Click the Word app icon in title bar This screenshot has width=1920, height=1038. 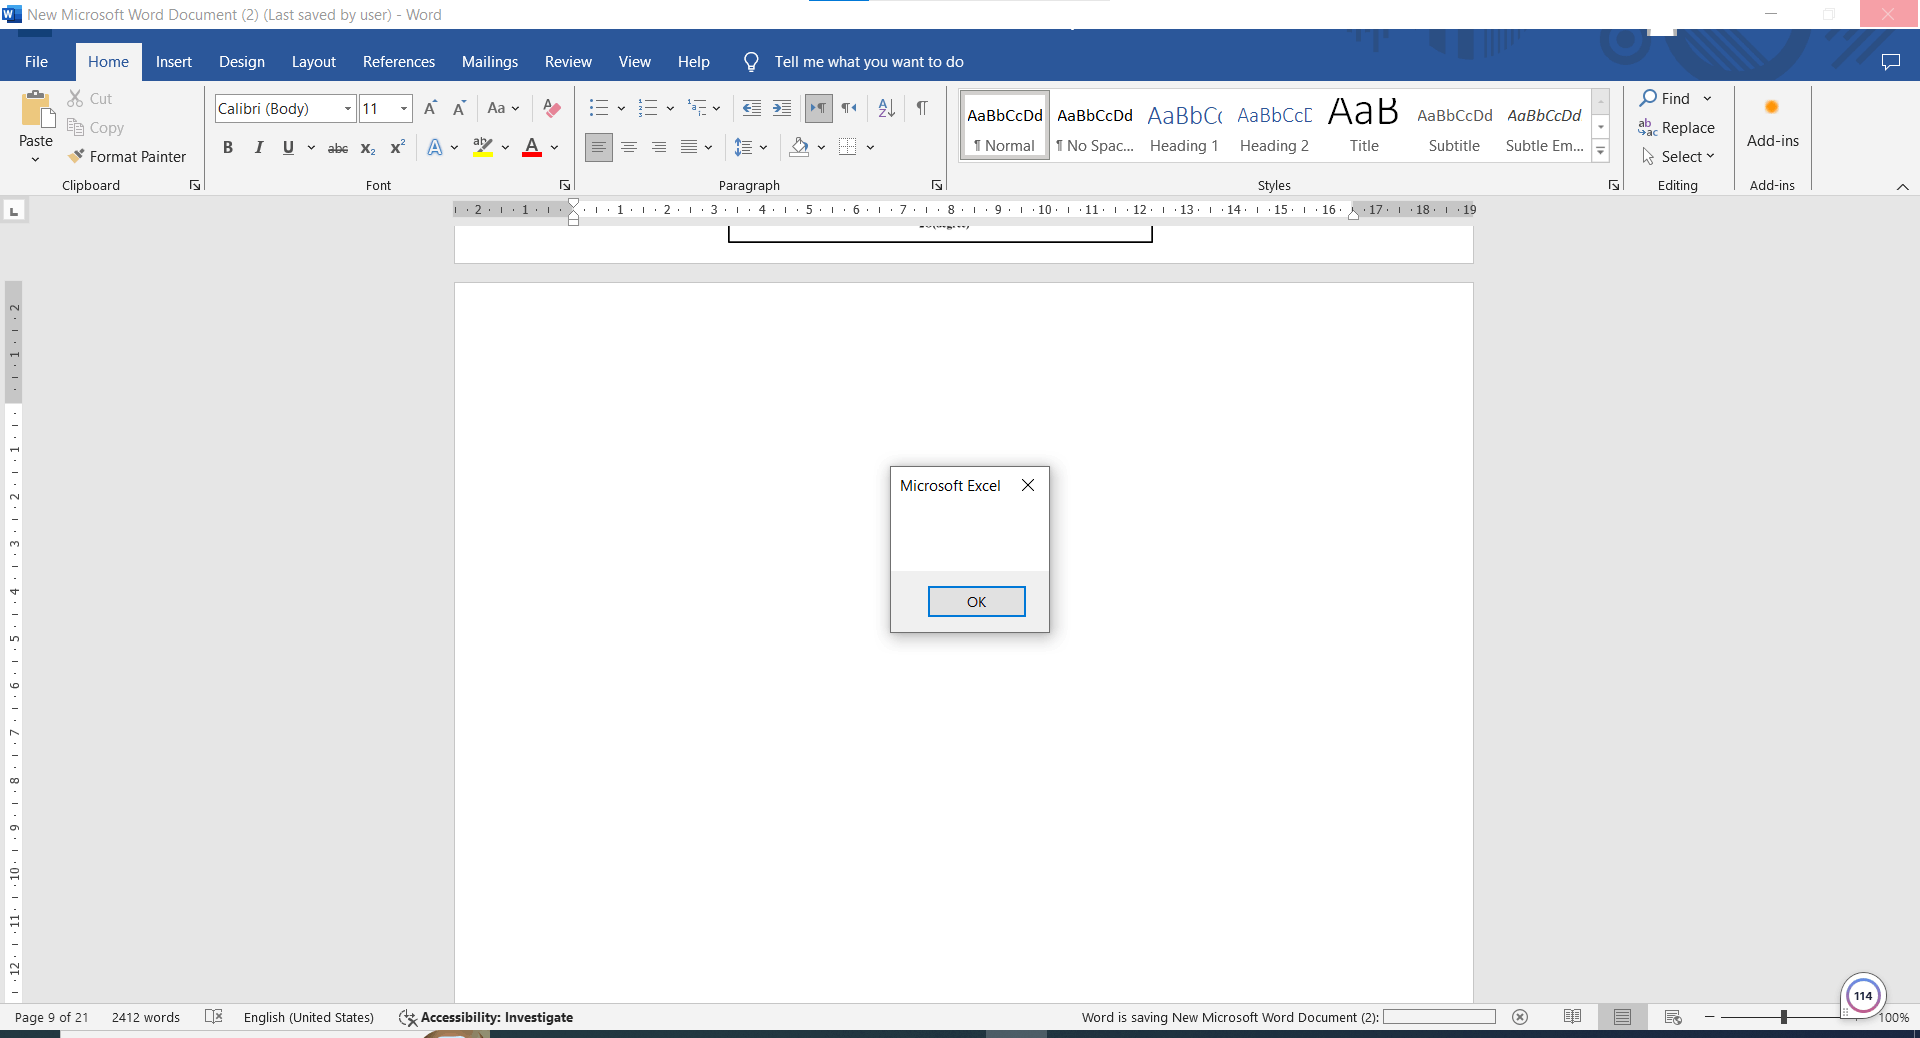(12, 14)
